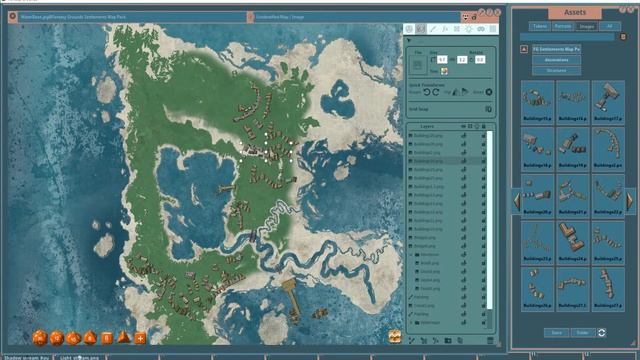The width and height of the screenshot is (640, 360).
Task: Click the Store button in Assets
Action: (x=556, y=333)
